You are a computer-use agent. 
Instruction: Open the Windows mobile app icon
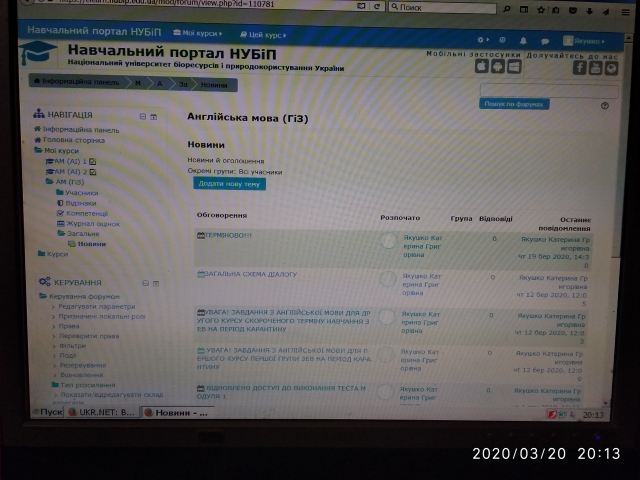tap(514, 67)
